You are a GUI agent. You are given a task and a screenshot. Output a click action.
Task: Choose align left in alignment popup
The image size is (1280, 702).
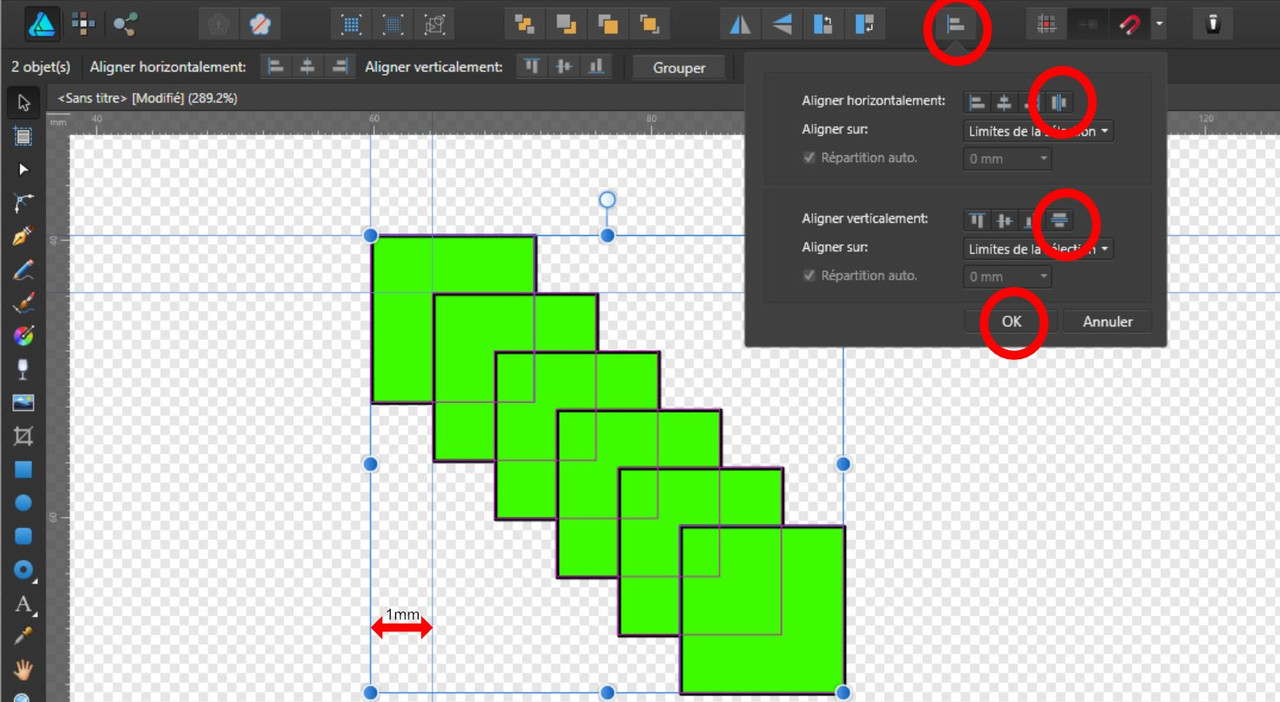point(977,102)
